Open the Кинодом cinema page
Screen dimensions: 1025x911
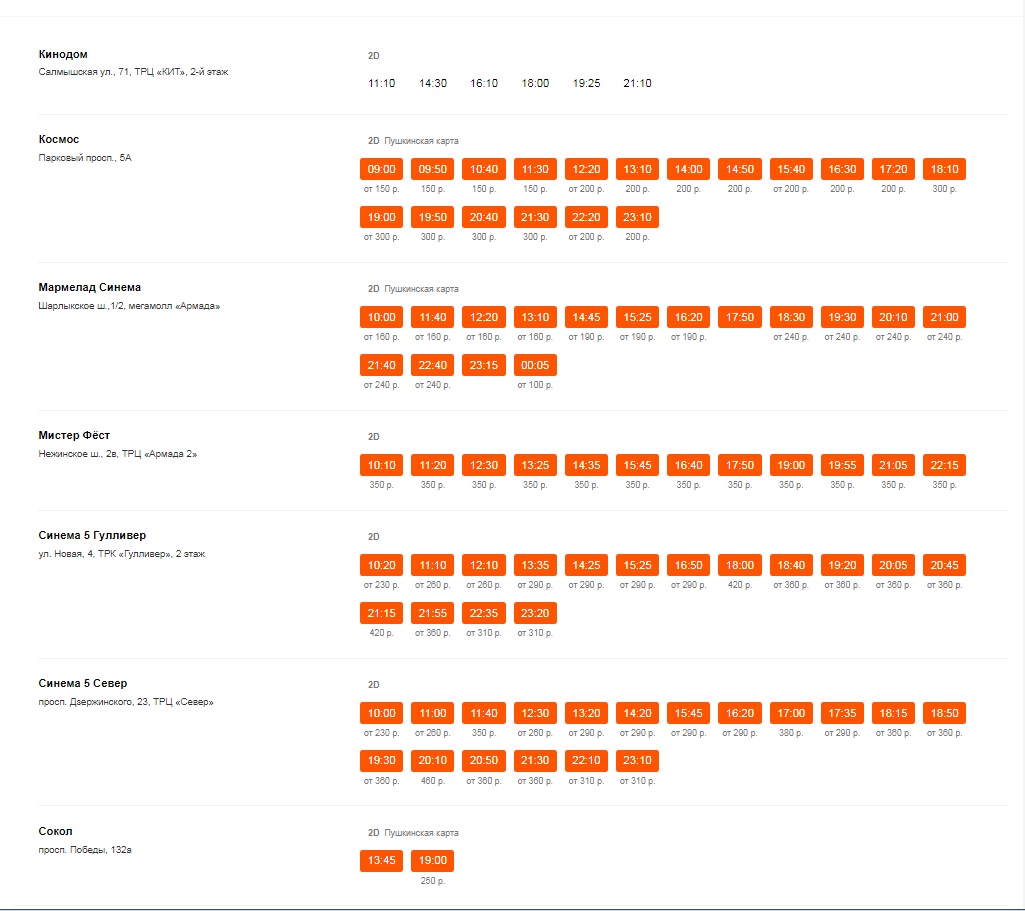(62, 54)
